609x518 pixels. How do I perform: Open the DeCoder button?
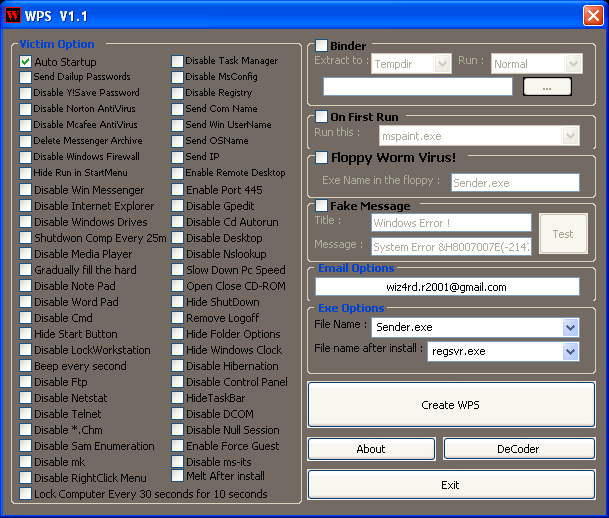pyautogui.click(x=519, y=449)
